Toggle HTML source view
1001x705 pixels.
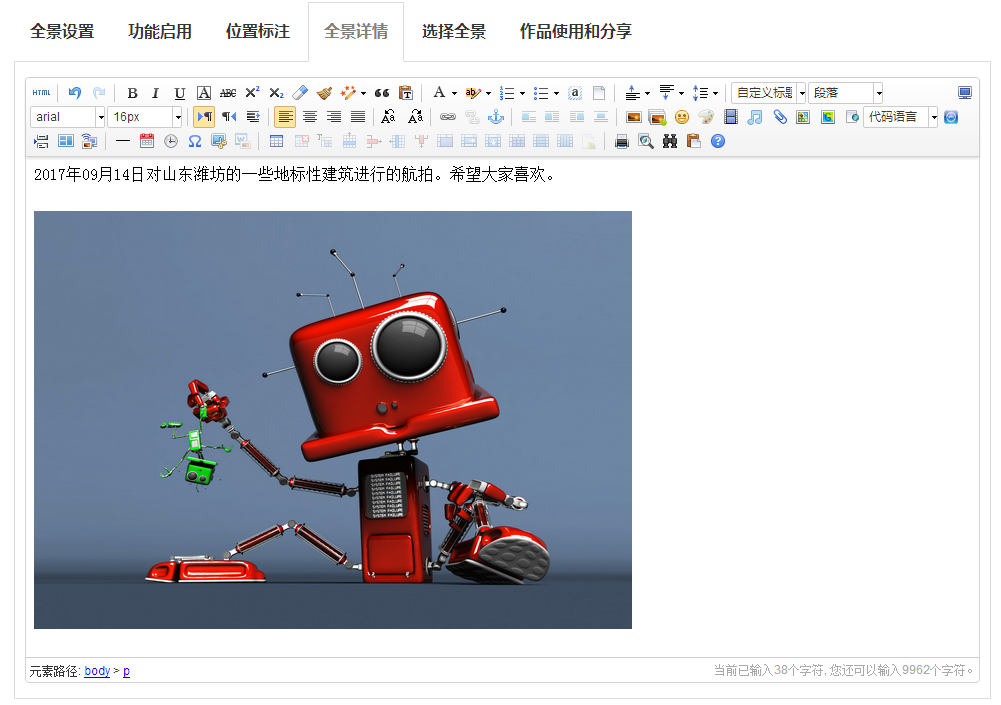(41, 93)
